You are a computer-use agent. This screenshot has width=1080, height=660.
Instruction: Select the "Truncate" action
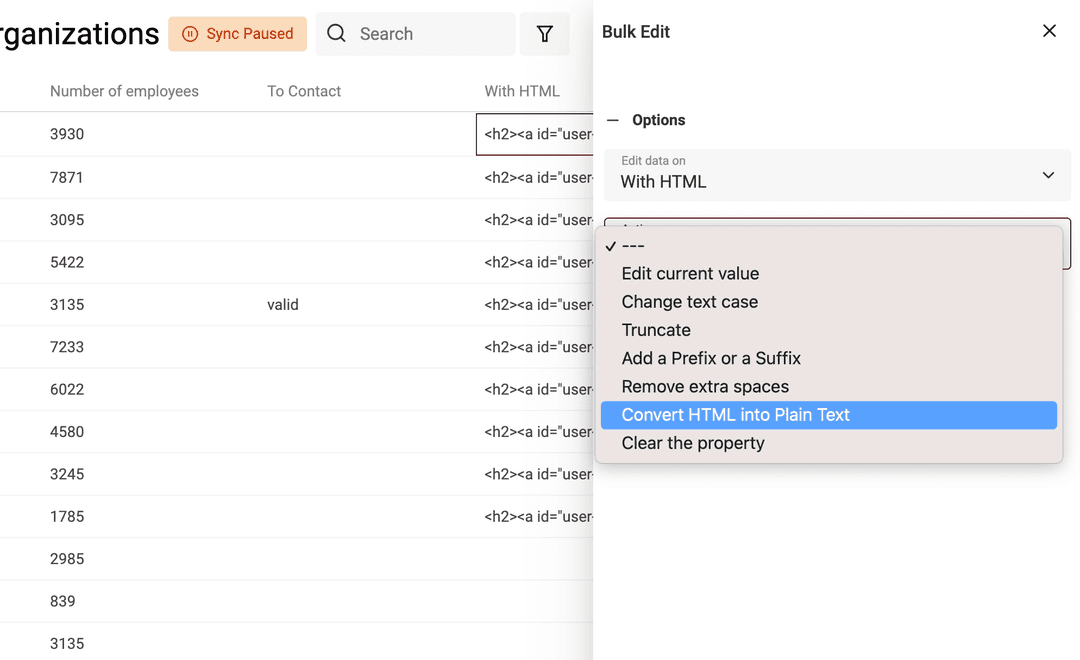tap(656, 329)
